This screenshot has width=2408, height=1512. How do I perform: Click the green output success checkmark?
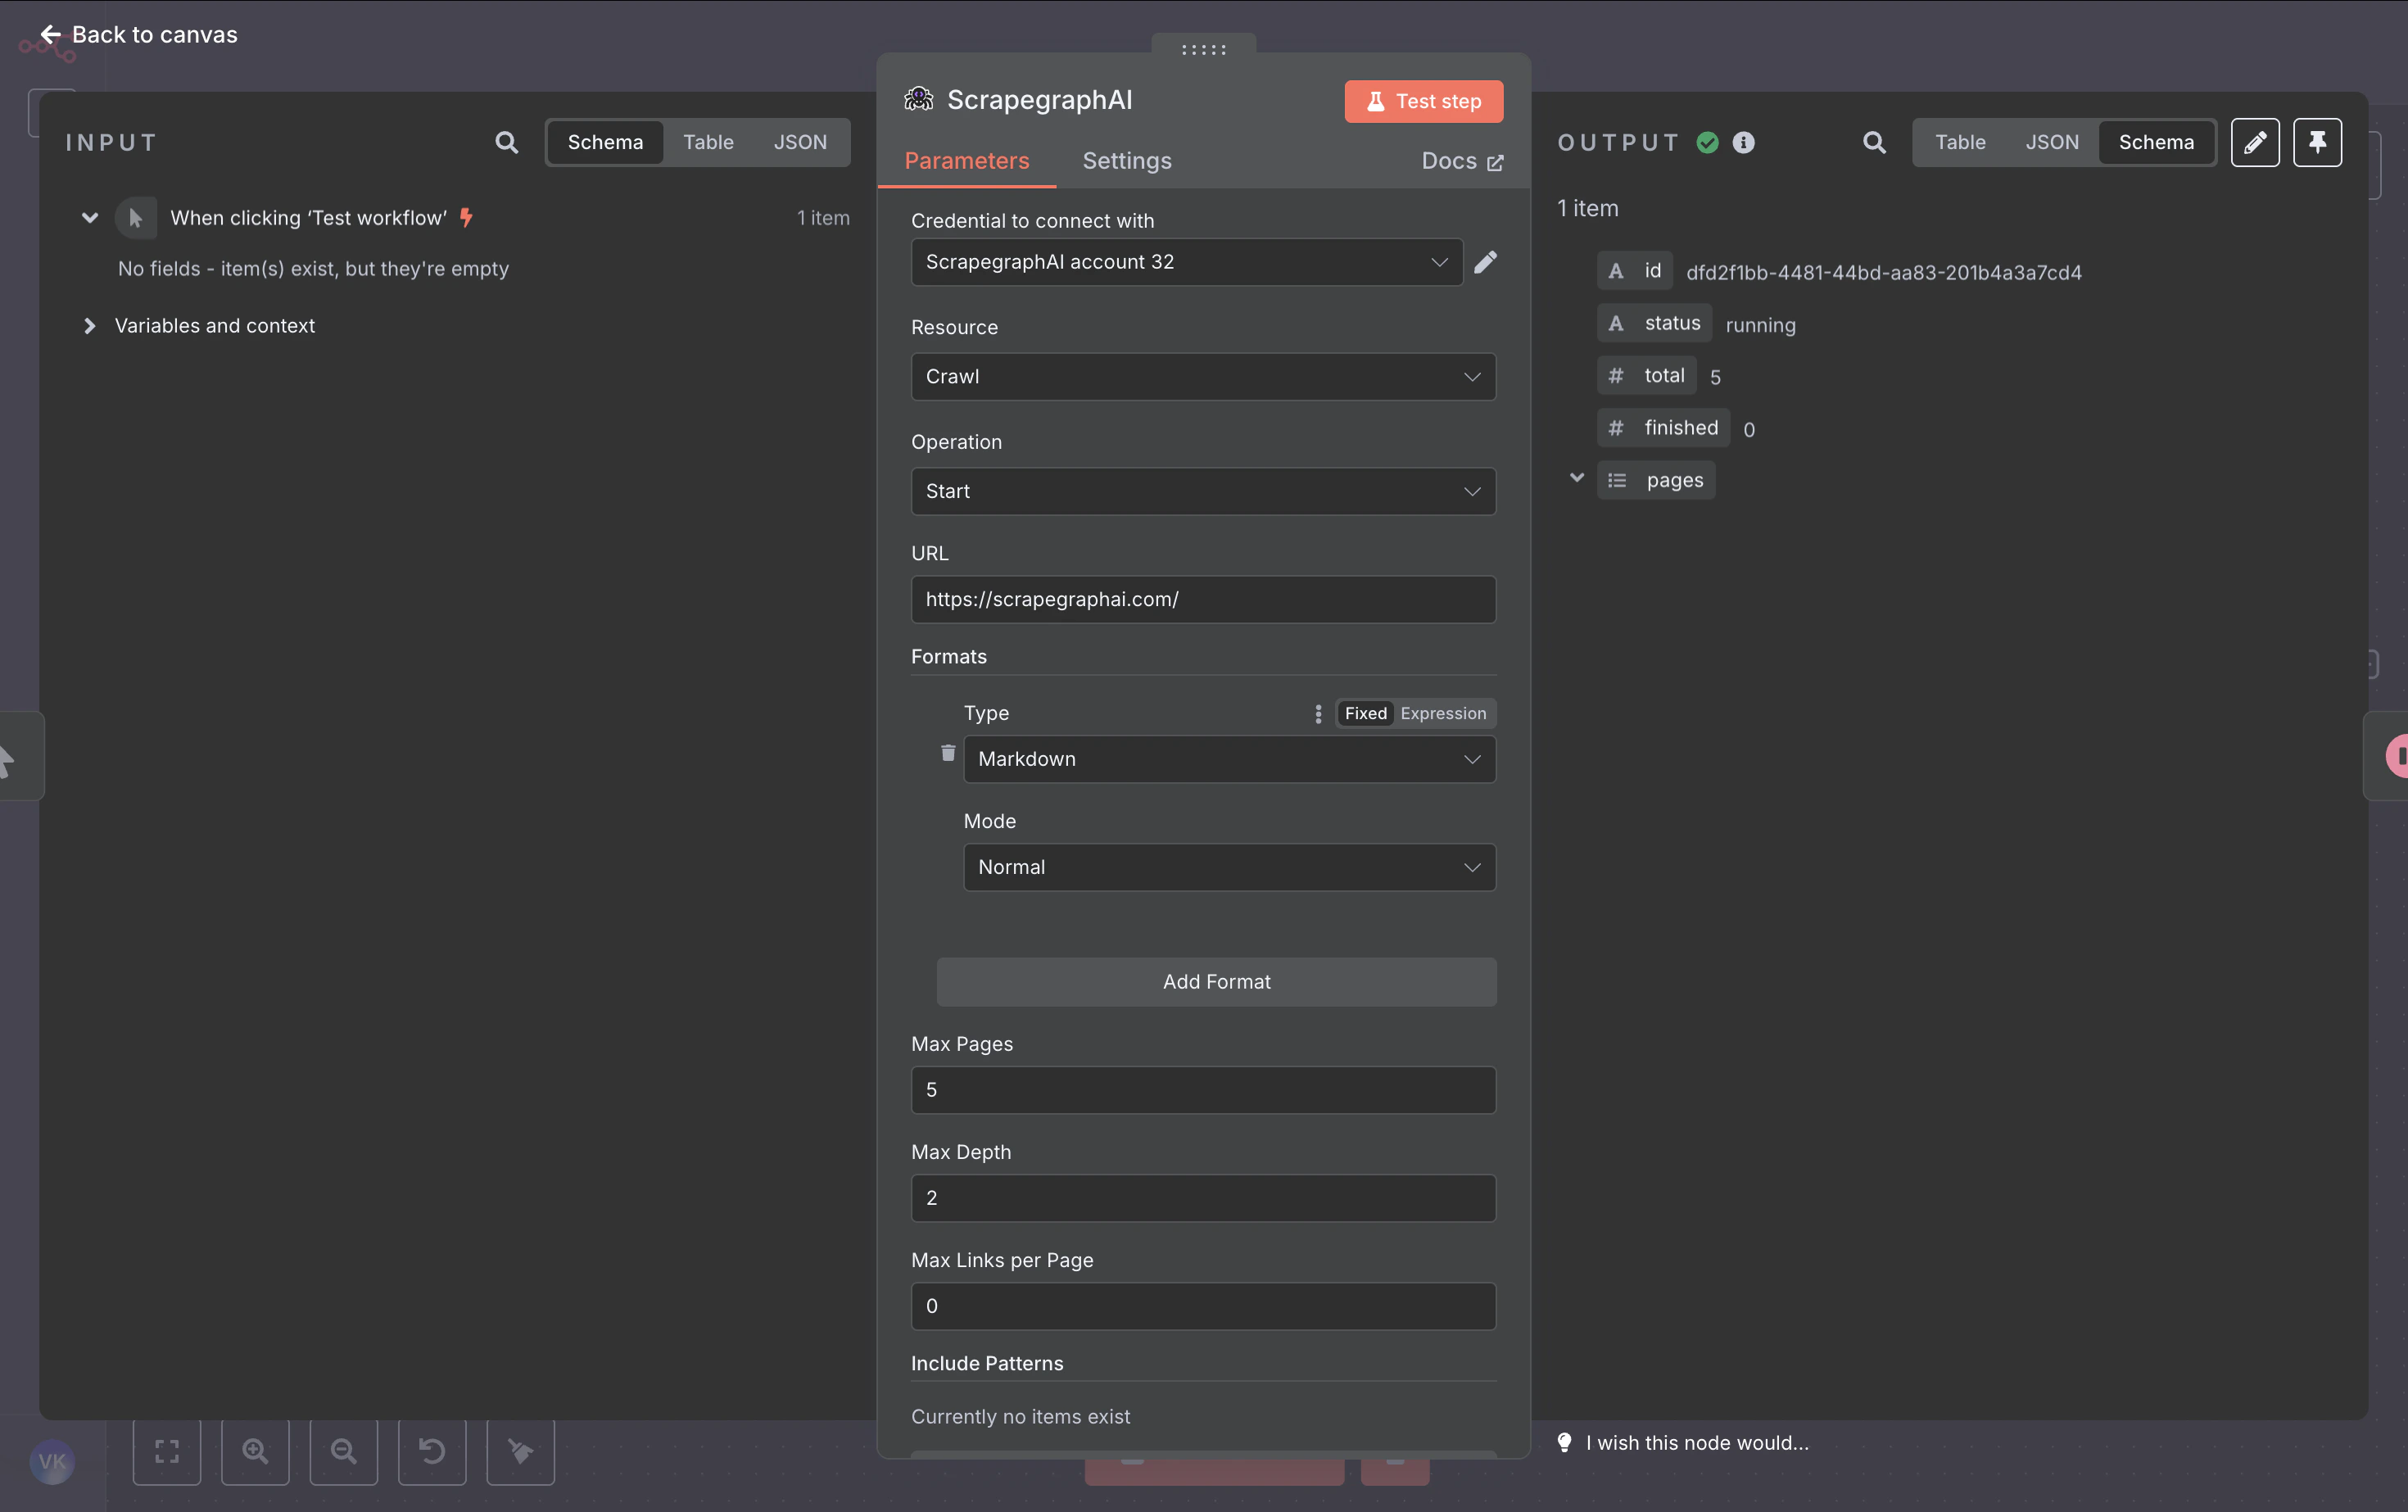click(1708, 142)
